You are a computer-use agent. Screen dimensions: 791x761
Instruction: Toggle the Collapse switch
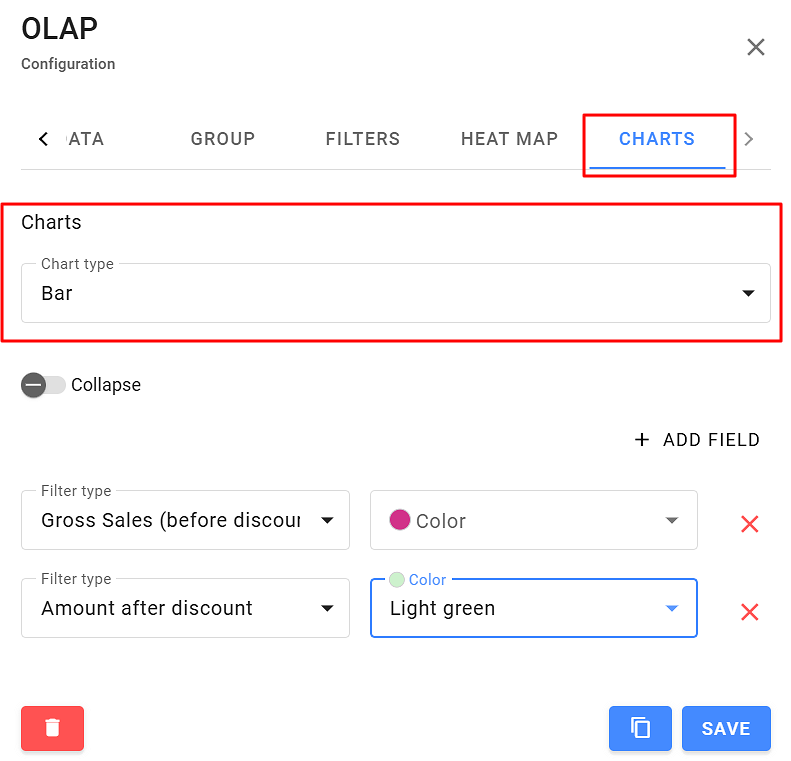point(43,385)
